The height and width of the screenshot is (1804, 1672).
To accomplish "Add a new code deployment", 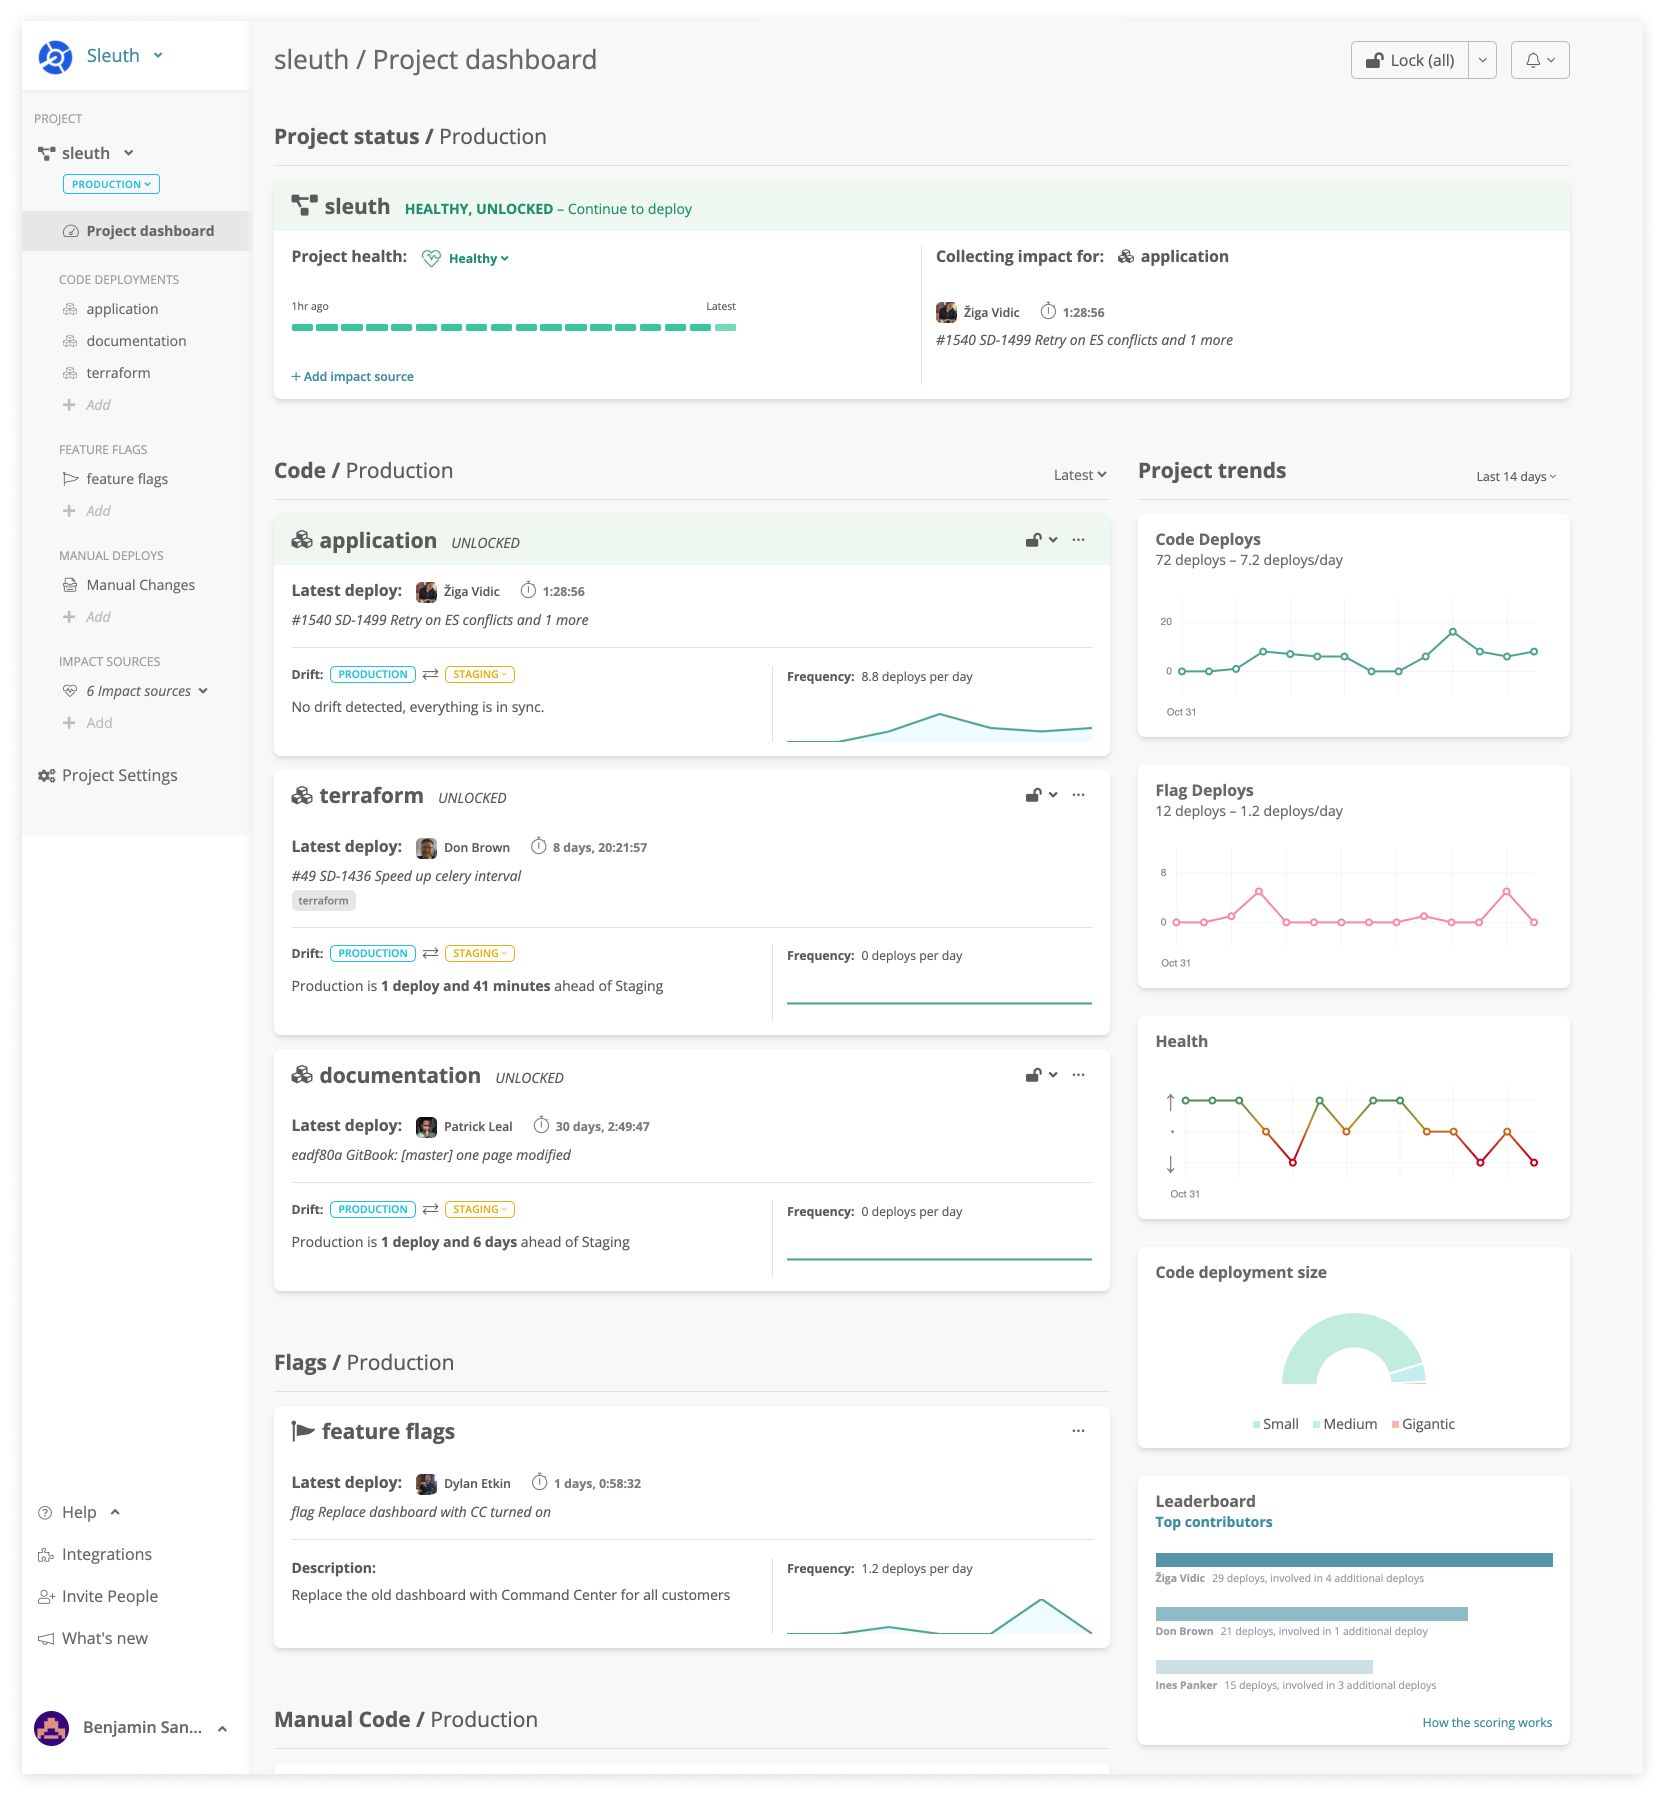I will pos(87,405).
